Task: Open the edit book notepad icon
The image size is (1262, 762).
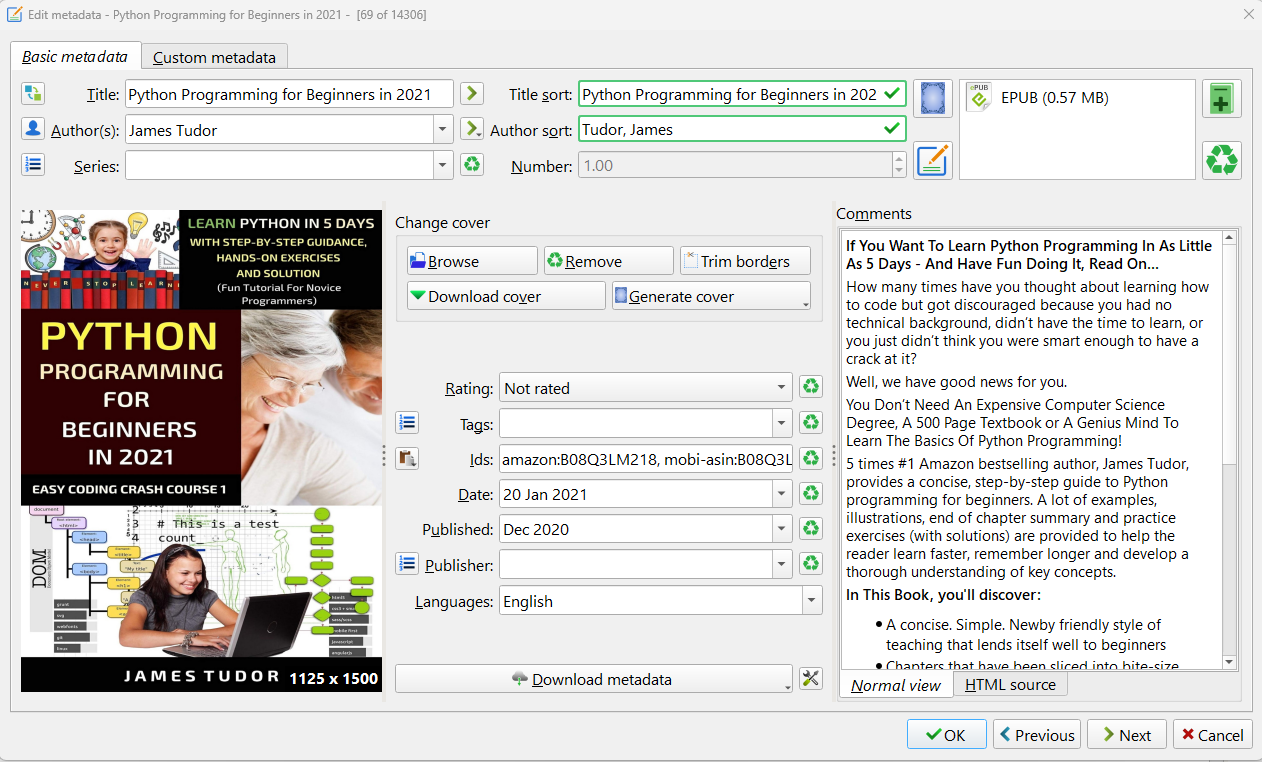Action: 933,160
